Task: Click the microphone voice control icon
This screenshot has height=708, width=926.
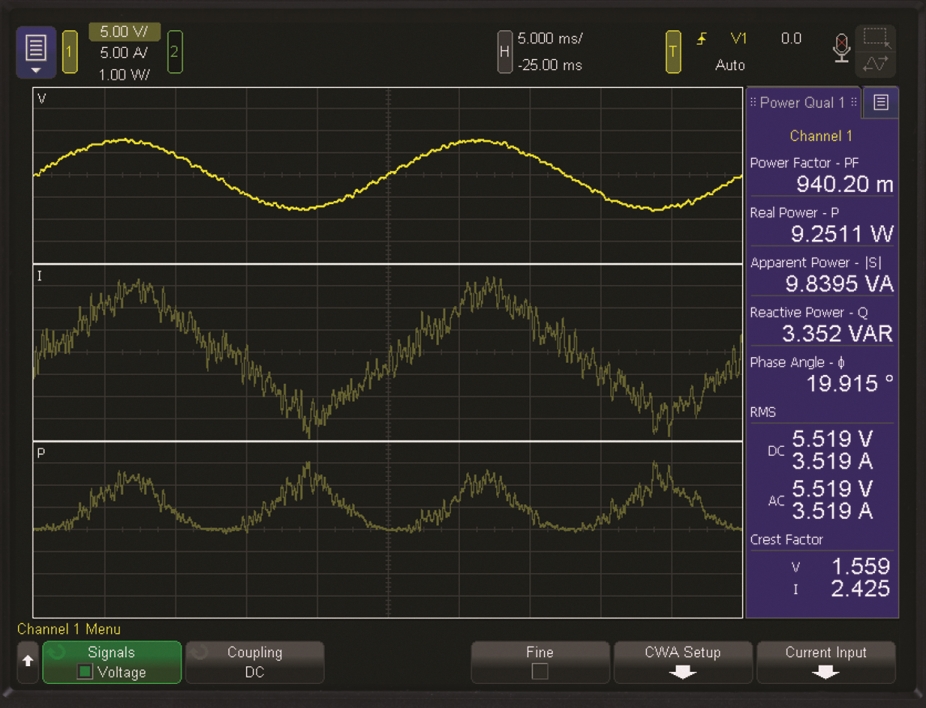Action: 842,48
